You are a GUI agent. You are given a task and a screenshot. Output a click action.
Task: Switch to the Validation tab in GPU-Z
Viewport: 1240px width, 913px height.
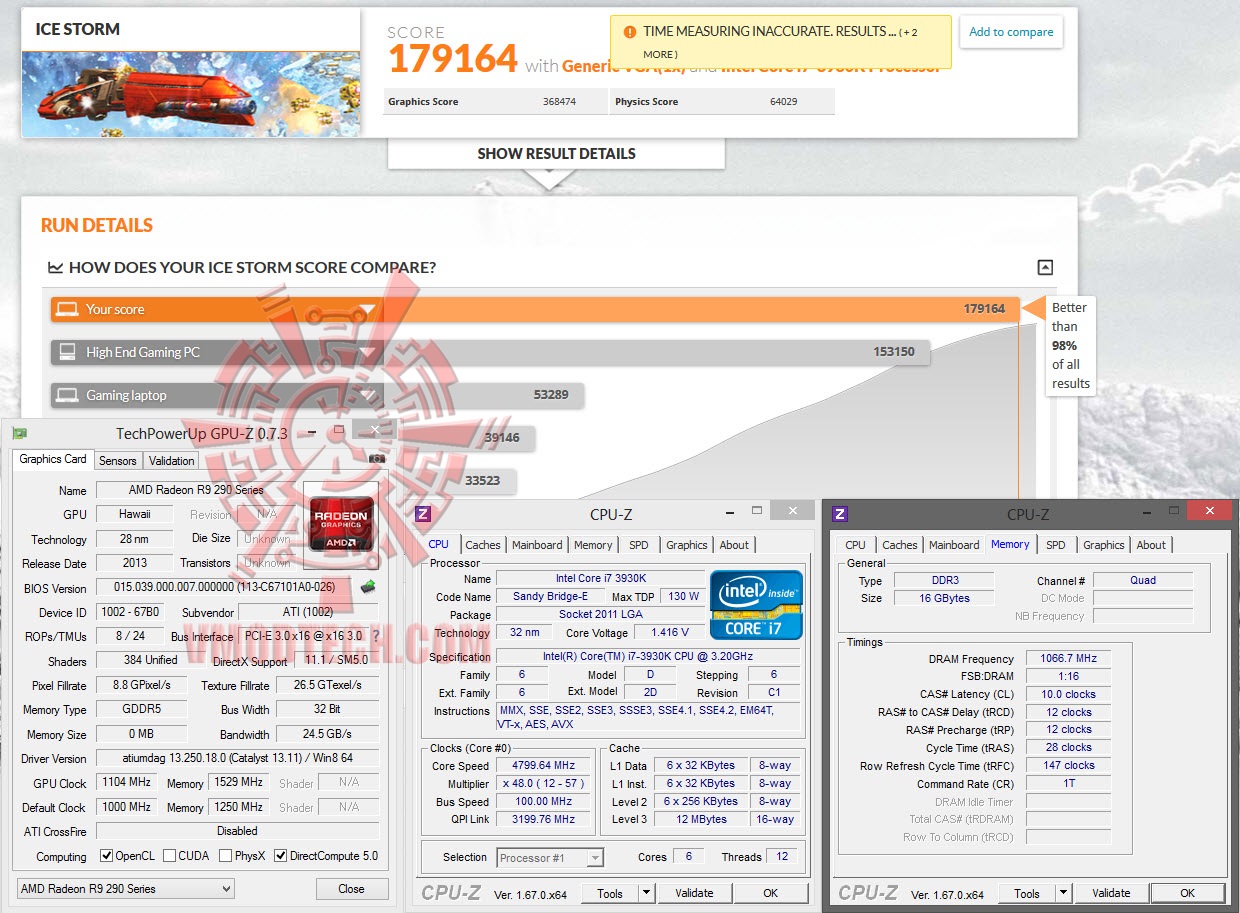[x=172, y=461]
